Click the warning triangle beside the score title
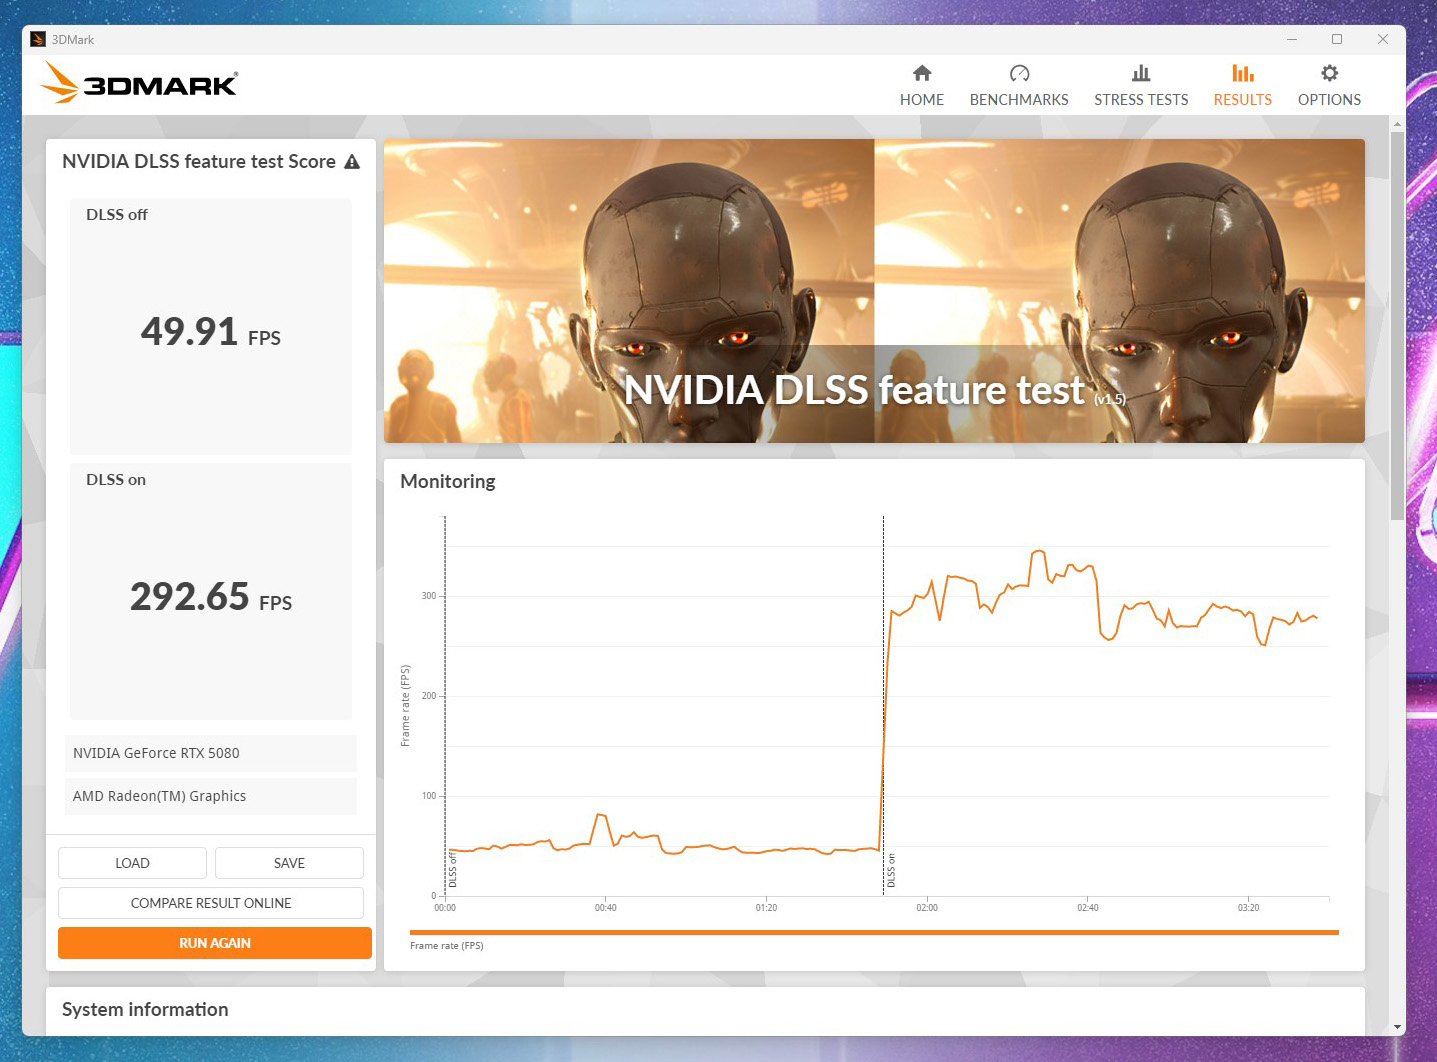The height and width of the screenshot is (1062, 1437). 352,162
